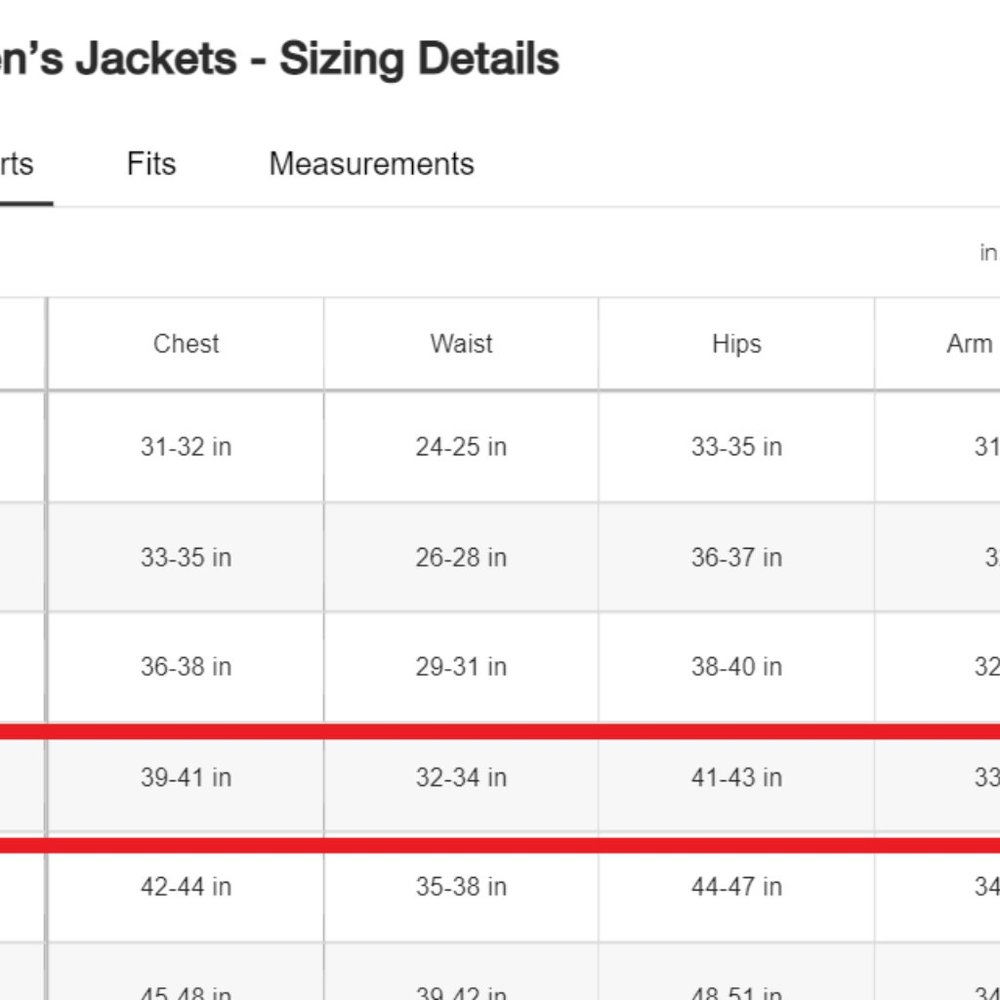Viewport: 1000px width, 1000px height.
Task: Click the Chest column header
Action: [186, 344]
